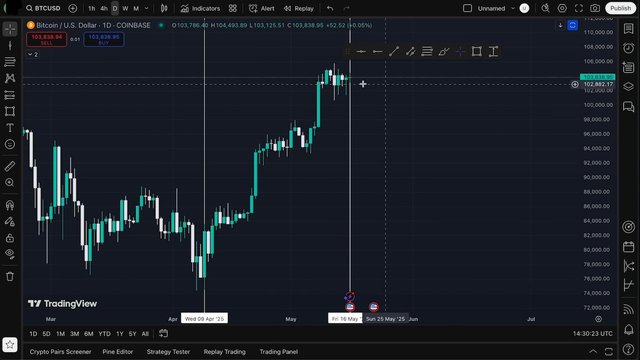Undo the last action

(x=330, y=8)
